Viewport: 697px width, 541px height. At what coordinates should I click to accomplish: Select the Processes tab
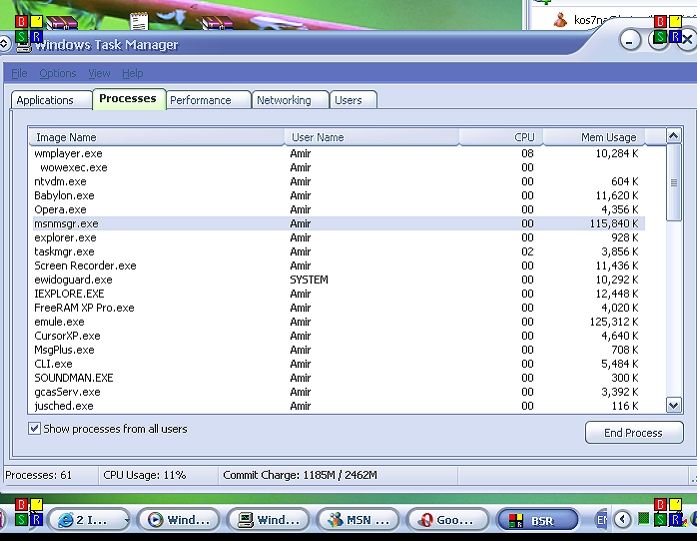pyautogui.click(x=129, y=98)
